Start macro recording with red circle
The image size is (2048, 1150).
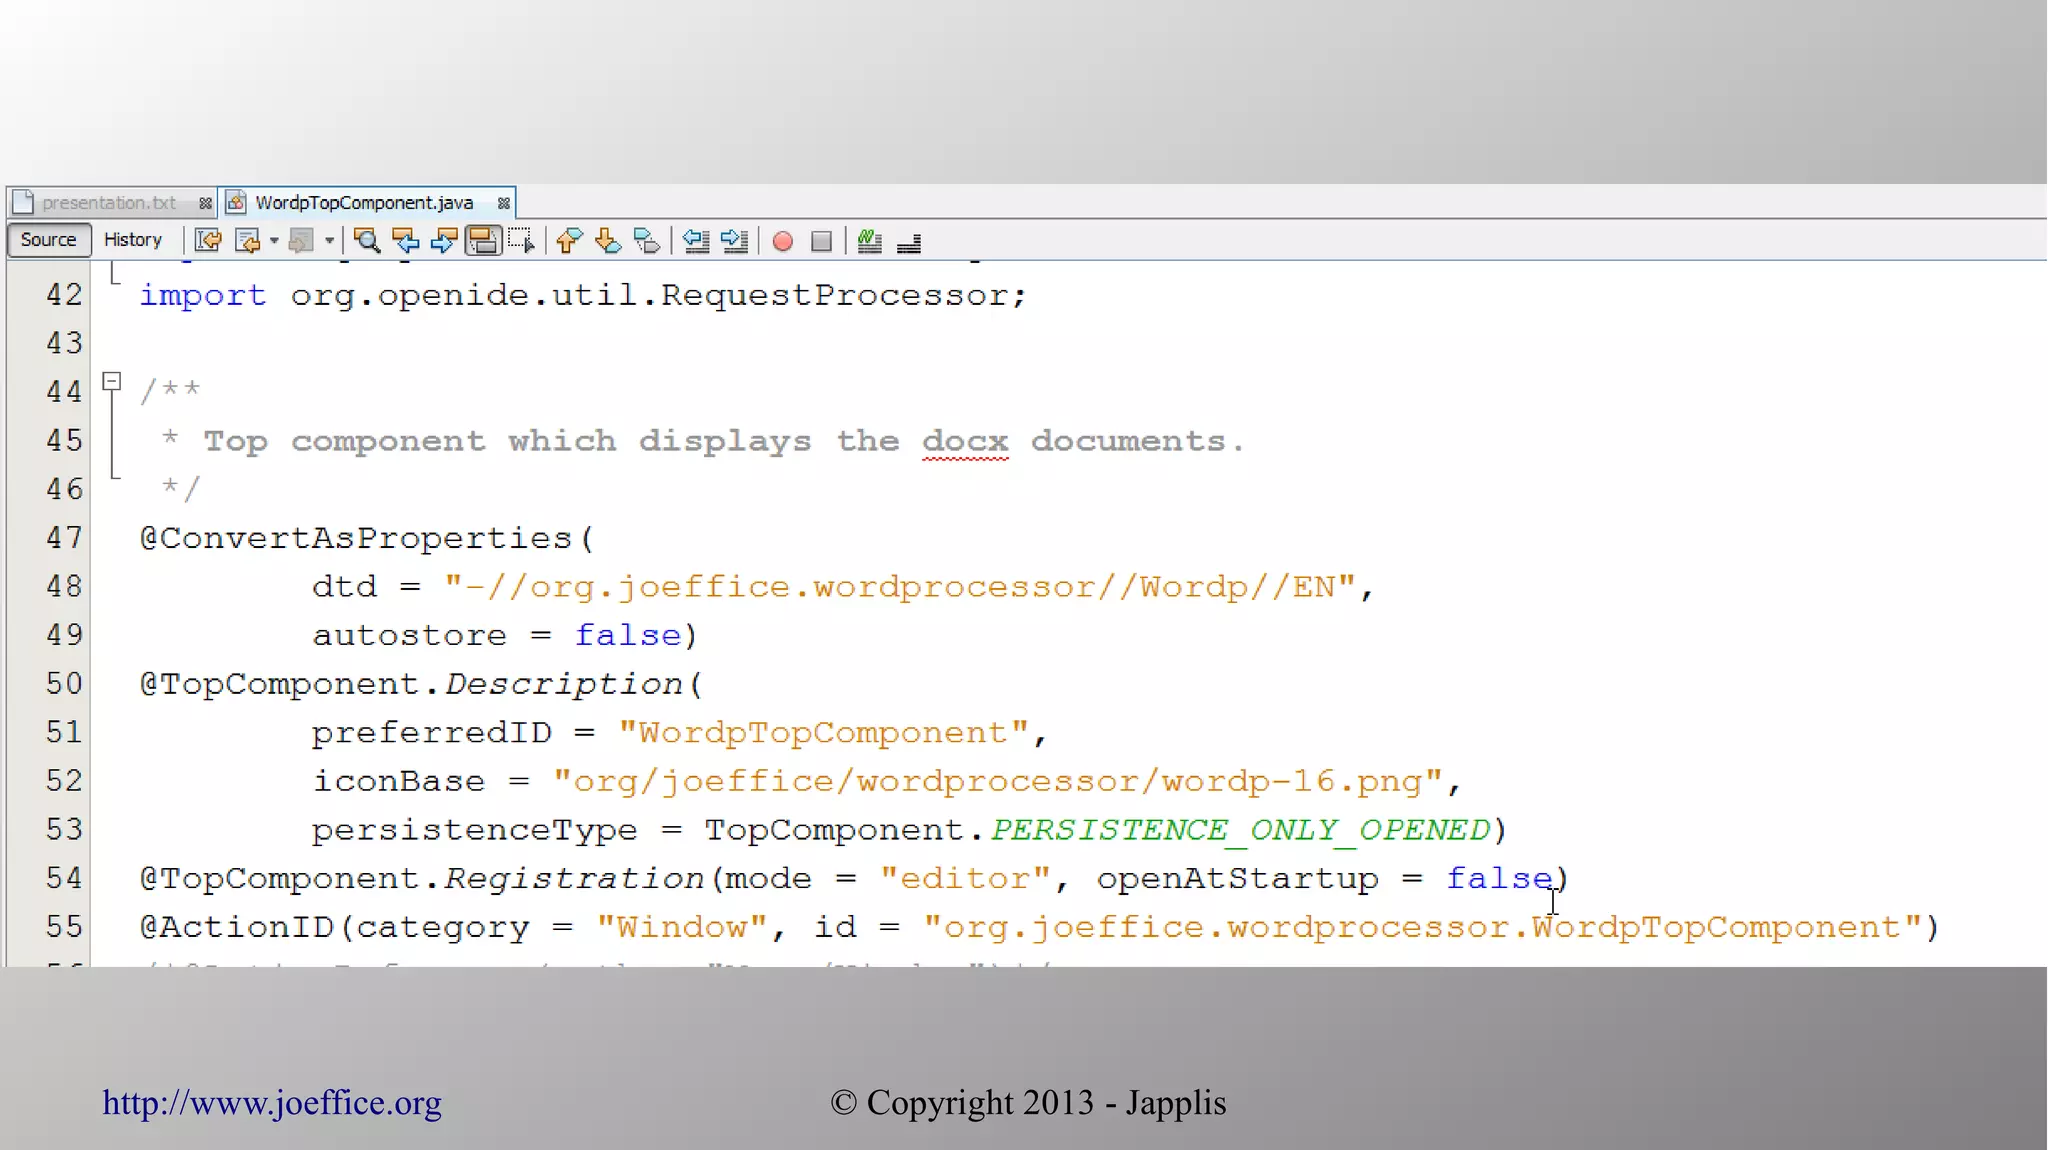pyautogui.click(x=783, y=241)
